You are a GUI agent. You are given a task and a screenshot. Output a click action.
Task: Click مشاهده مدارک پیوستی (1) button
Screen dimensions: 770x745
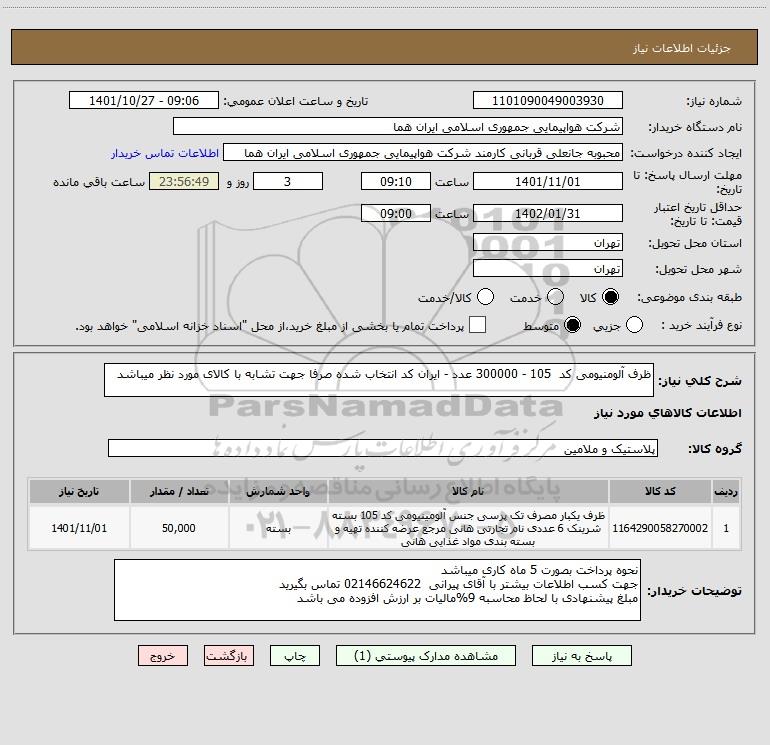[x=426, y=656]
